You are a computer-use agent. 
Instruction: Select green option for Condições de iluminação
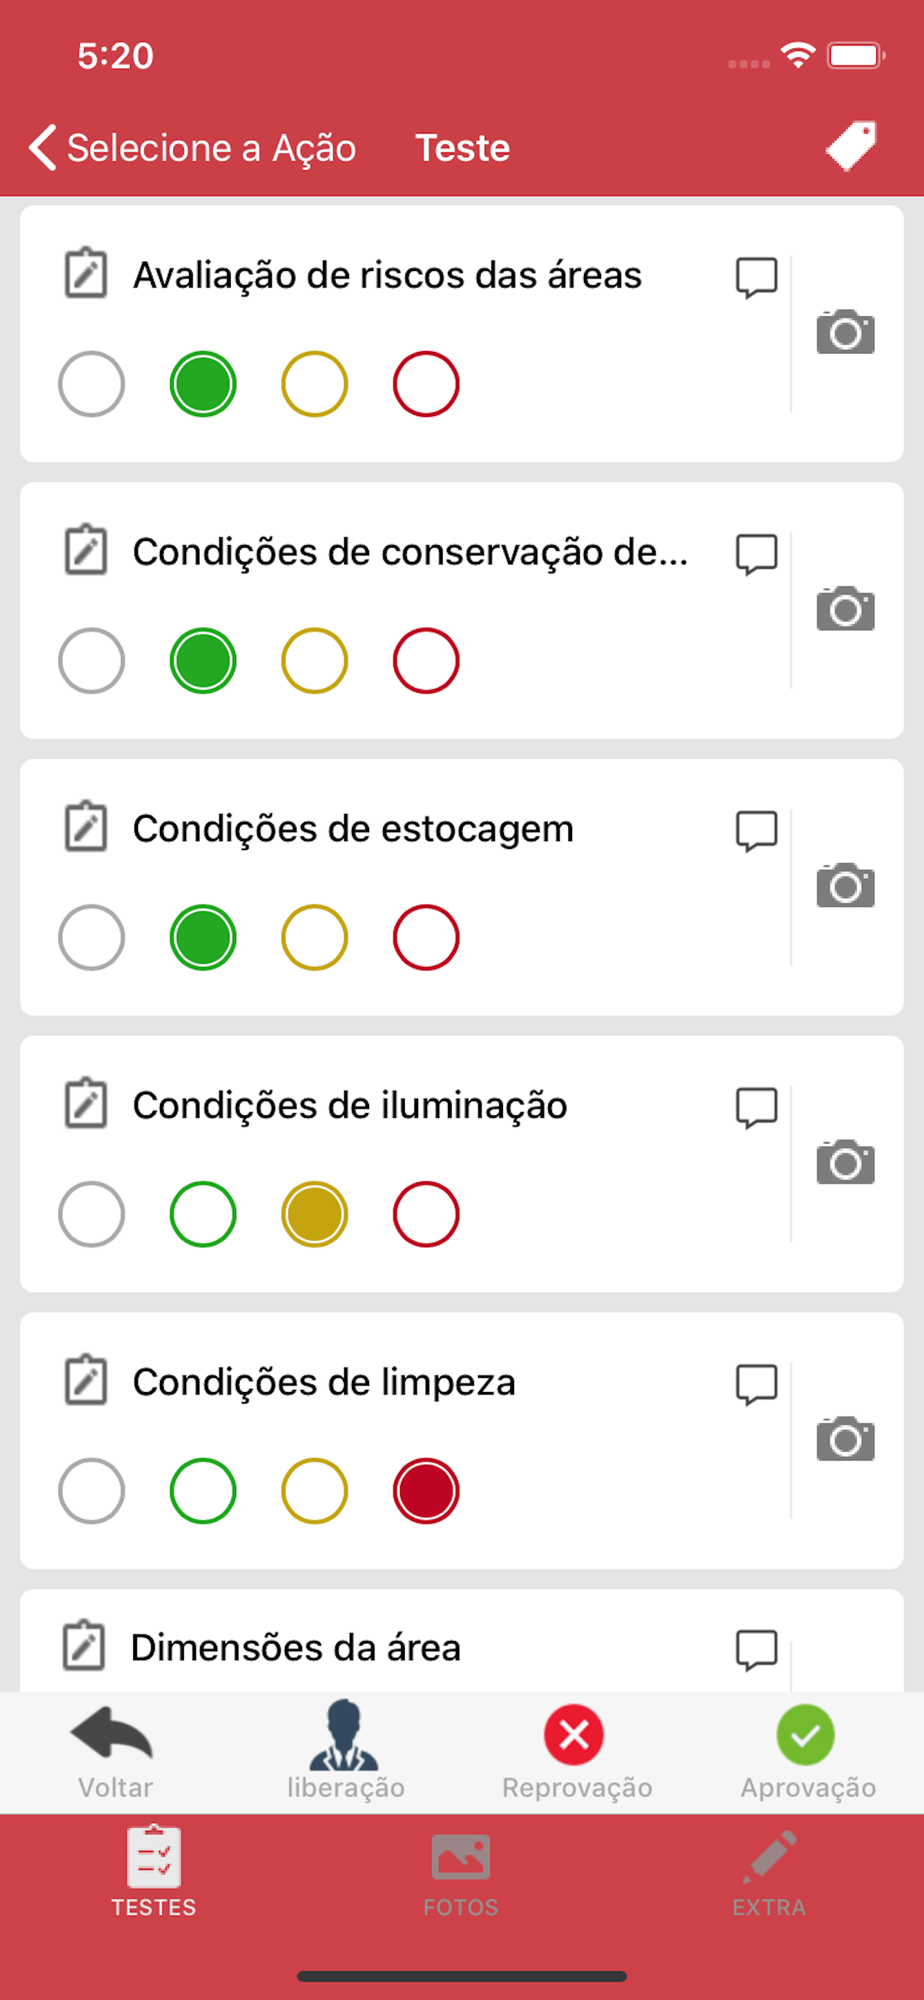[203, 1214]
